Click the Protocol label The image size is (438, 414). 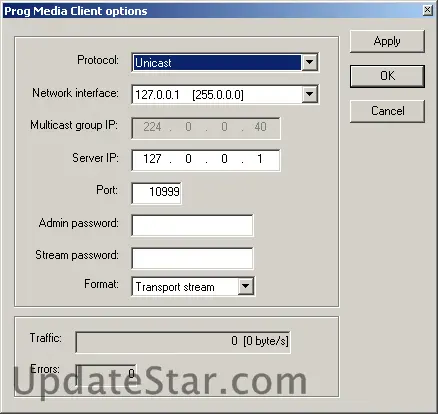pos(98,60)
